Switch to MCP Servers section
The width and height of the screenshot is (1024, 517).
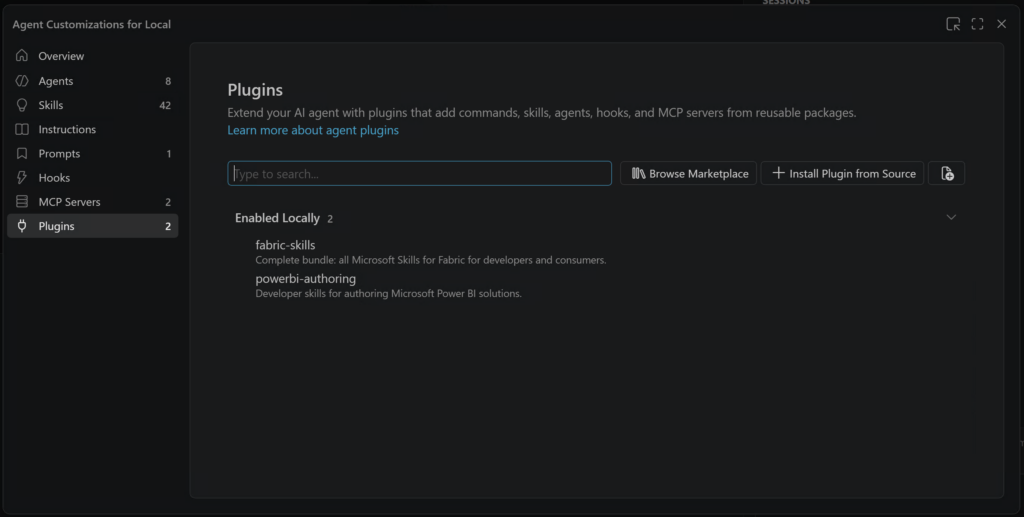93,202
